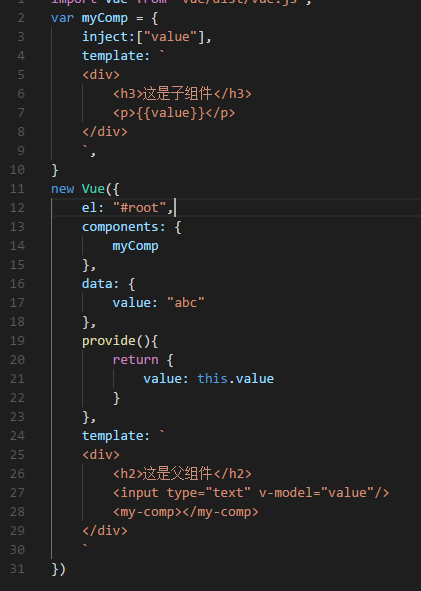Click line number 27 in gutter
This screenshot has width=421, height=591.
[17, 493]
